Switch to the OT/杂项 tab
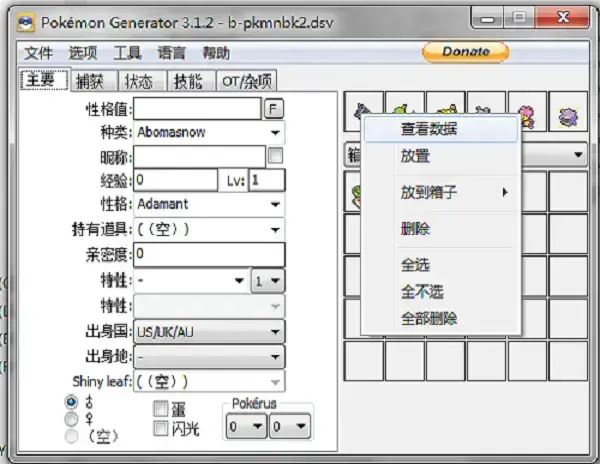Viewport: 600px width, 464px height. point(247,81)
